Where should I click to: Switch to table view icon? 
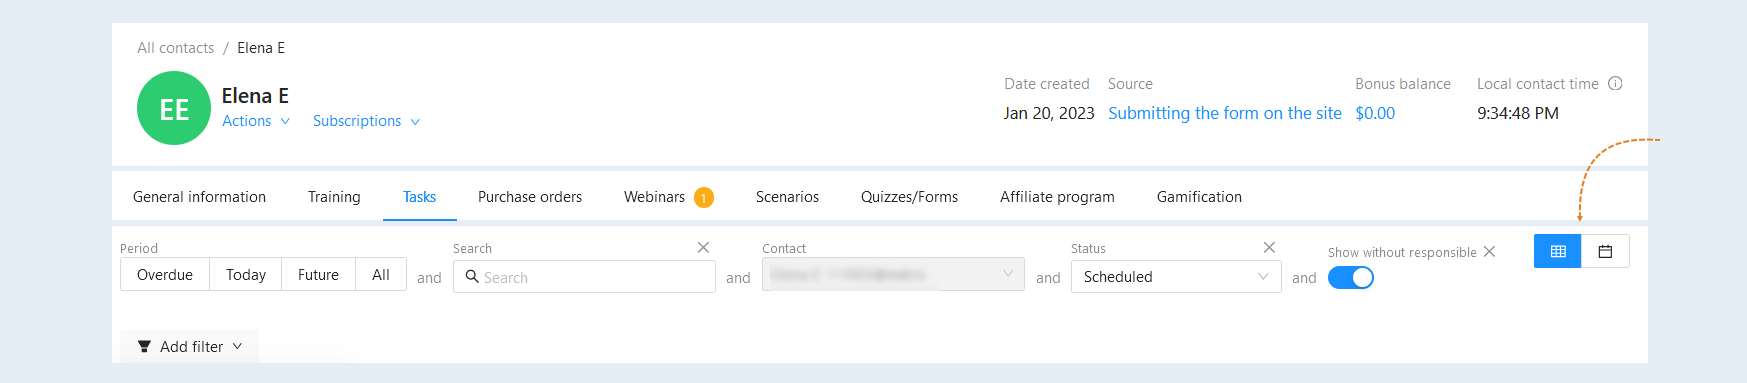coord(1557,251)
